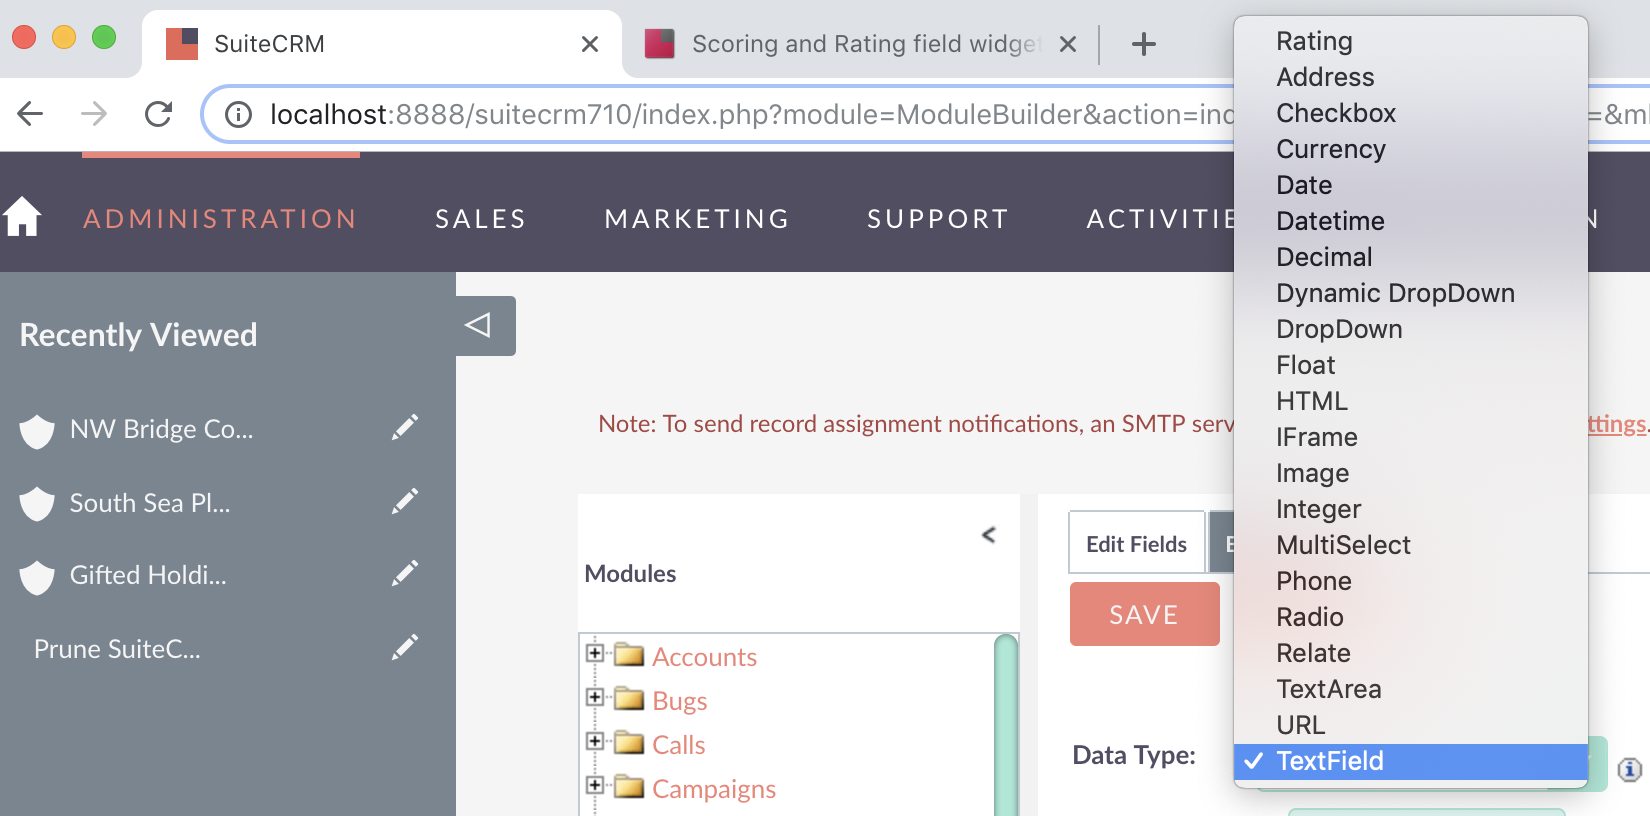Choose Relate in the dropdown
Viewport: 1650px width, 816px height.
tap(1411, 653)
